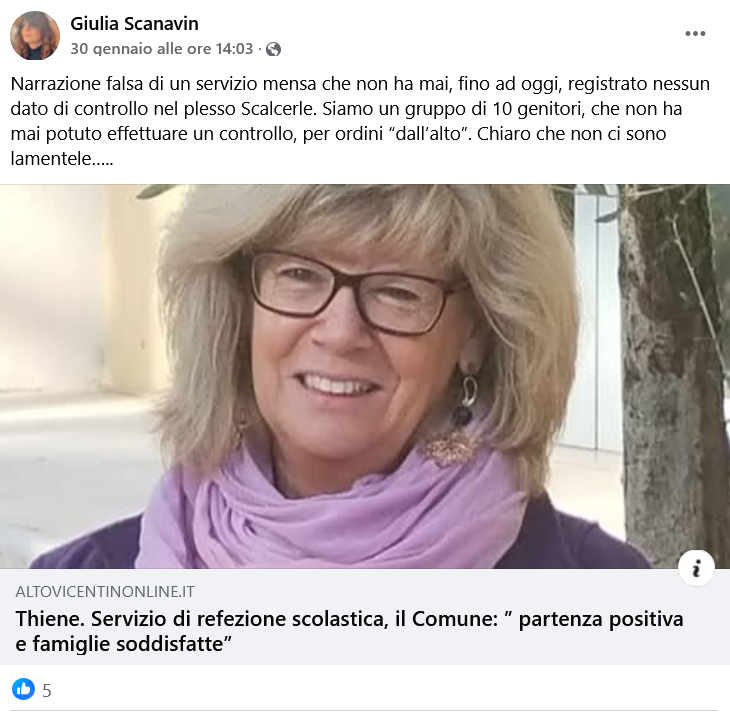Screen dimensions: 730x712
Task: Show who reacted via the count 5
Action: pos(47,691)
